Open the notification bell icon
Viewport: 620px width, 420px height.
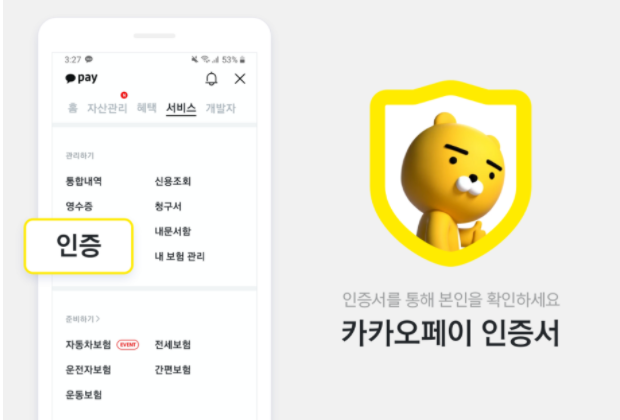pyautogui.click(x=212, y=79)
